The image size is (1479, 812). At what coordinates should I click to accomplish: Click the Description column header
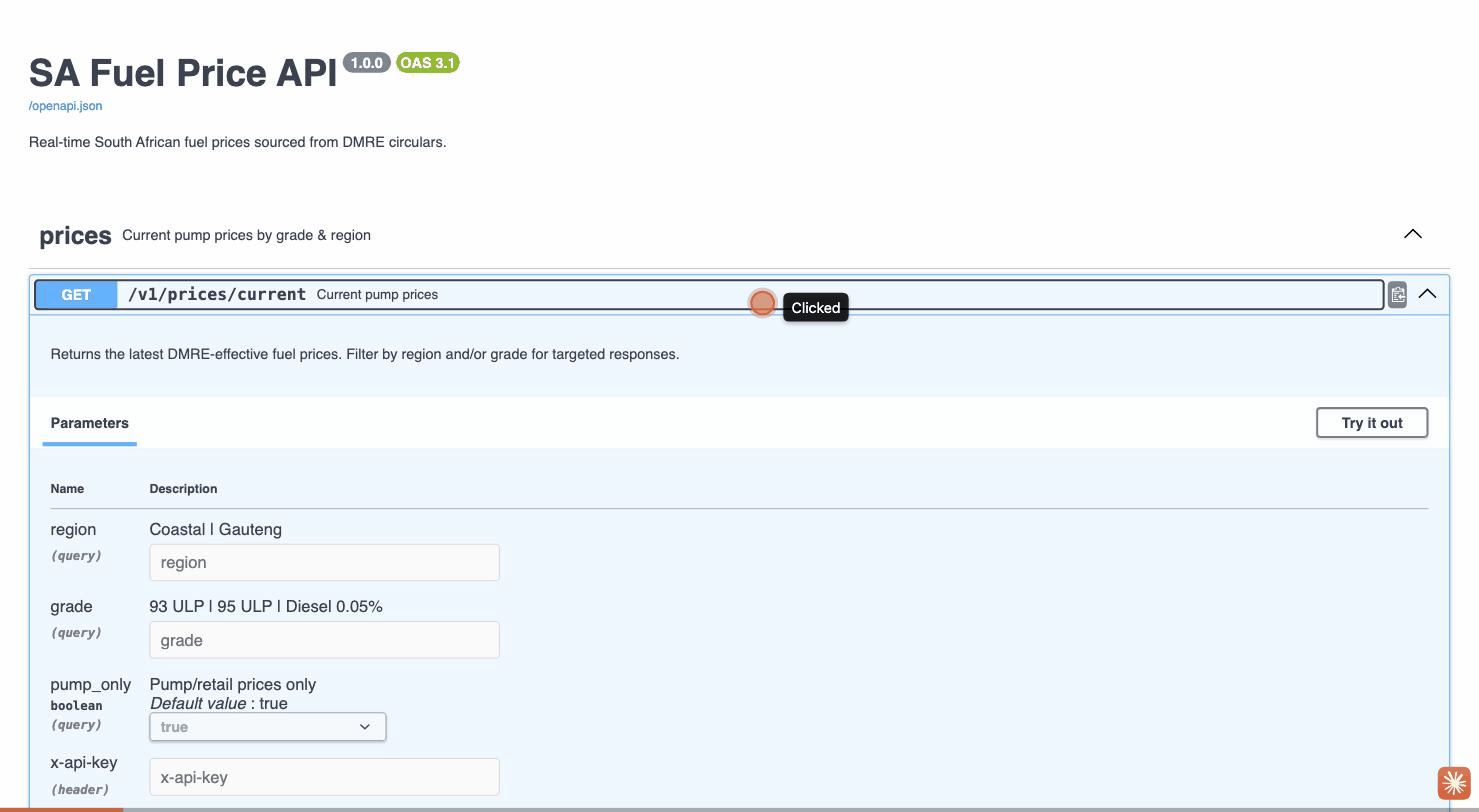[183, 489]
